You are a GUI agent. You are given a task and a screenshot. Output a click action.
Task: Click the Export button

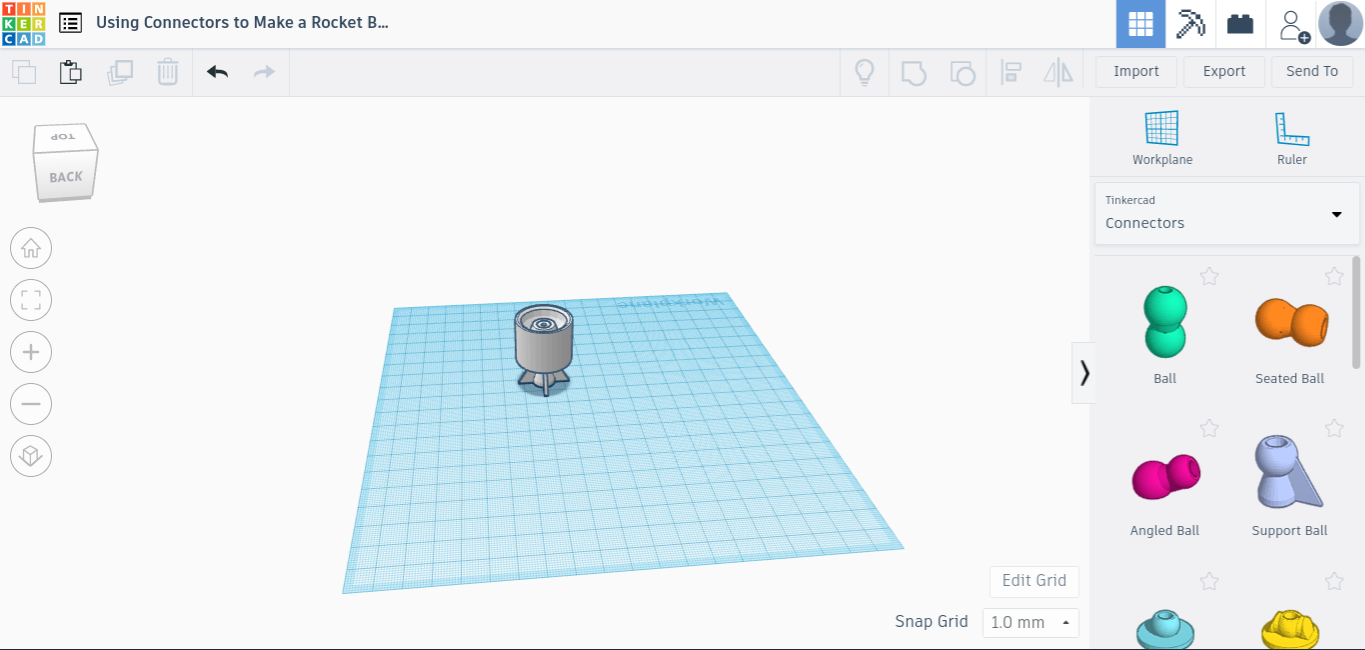(x=1224, y=71)
